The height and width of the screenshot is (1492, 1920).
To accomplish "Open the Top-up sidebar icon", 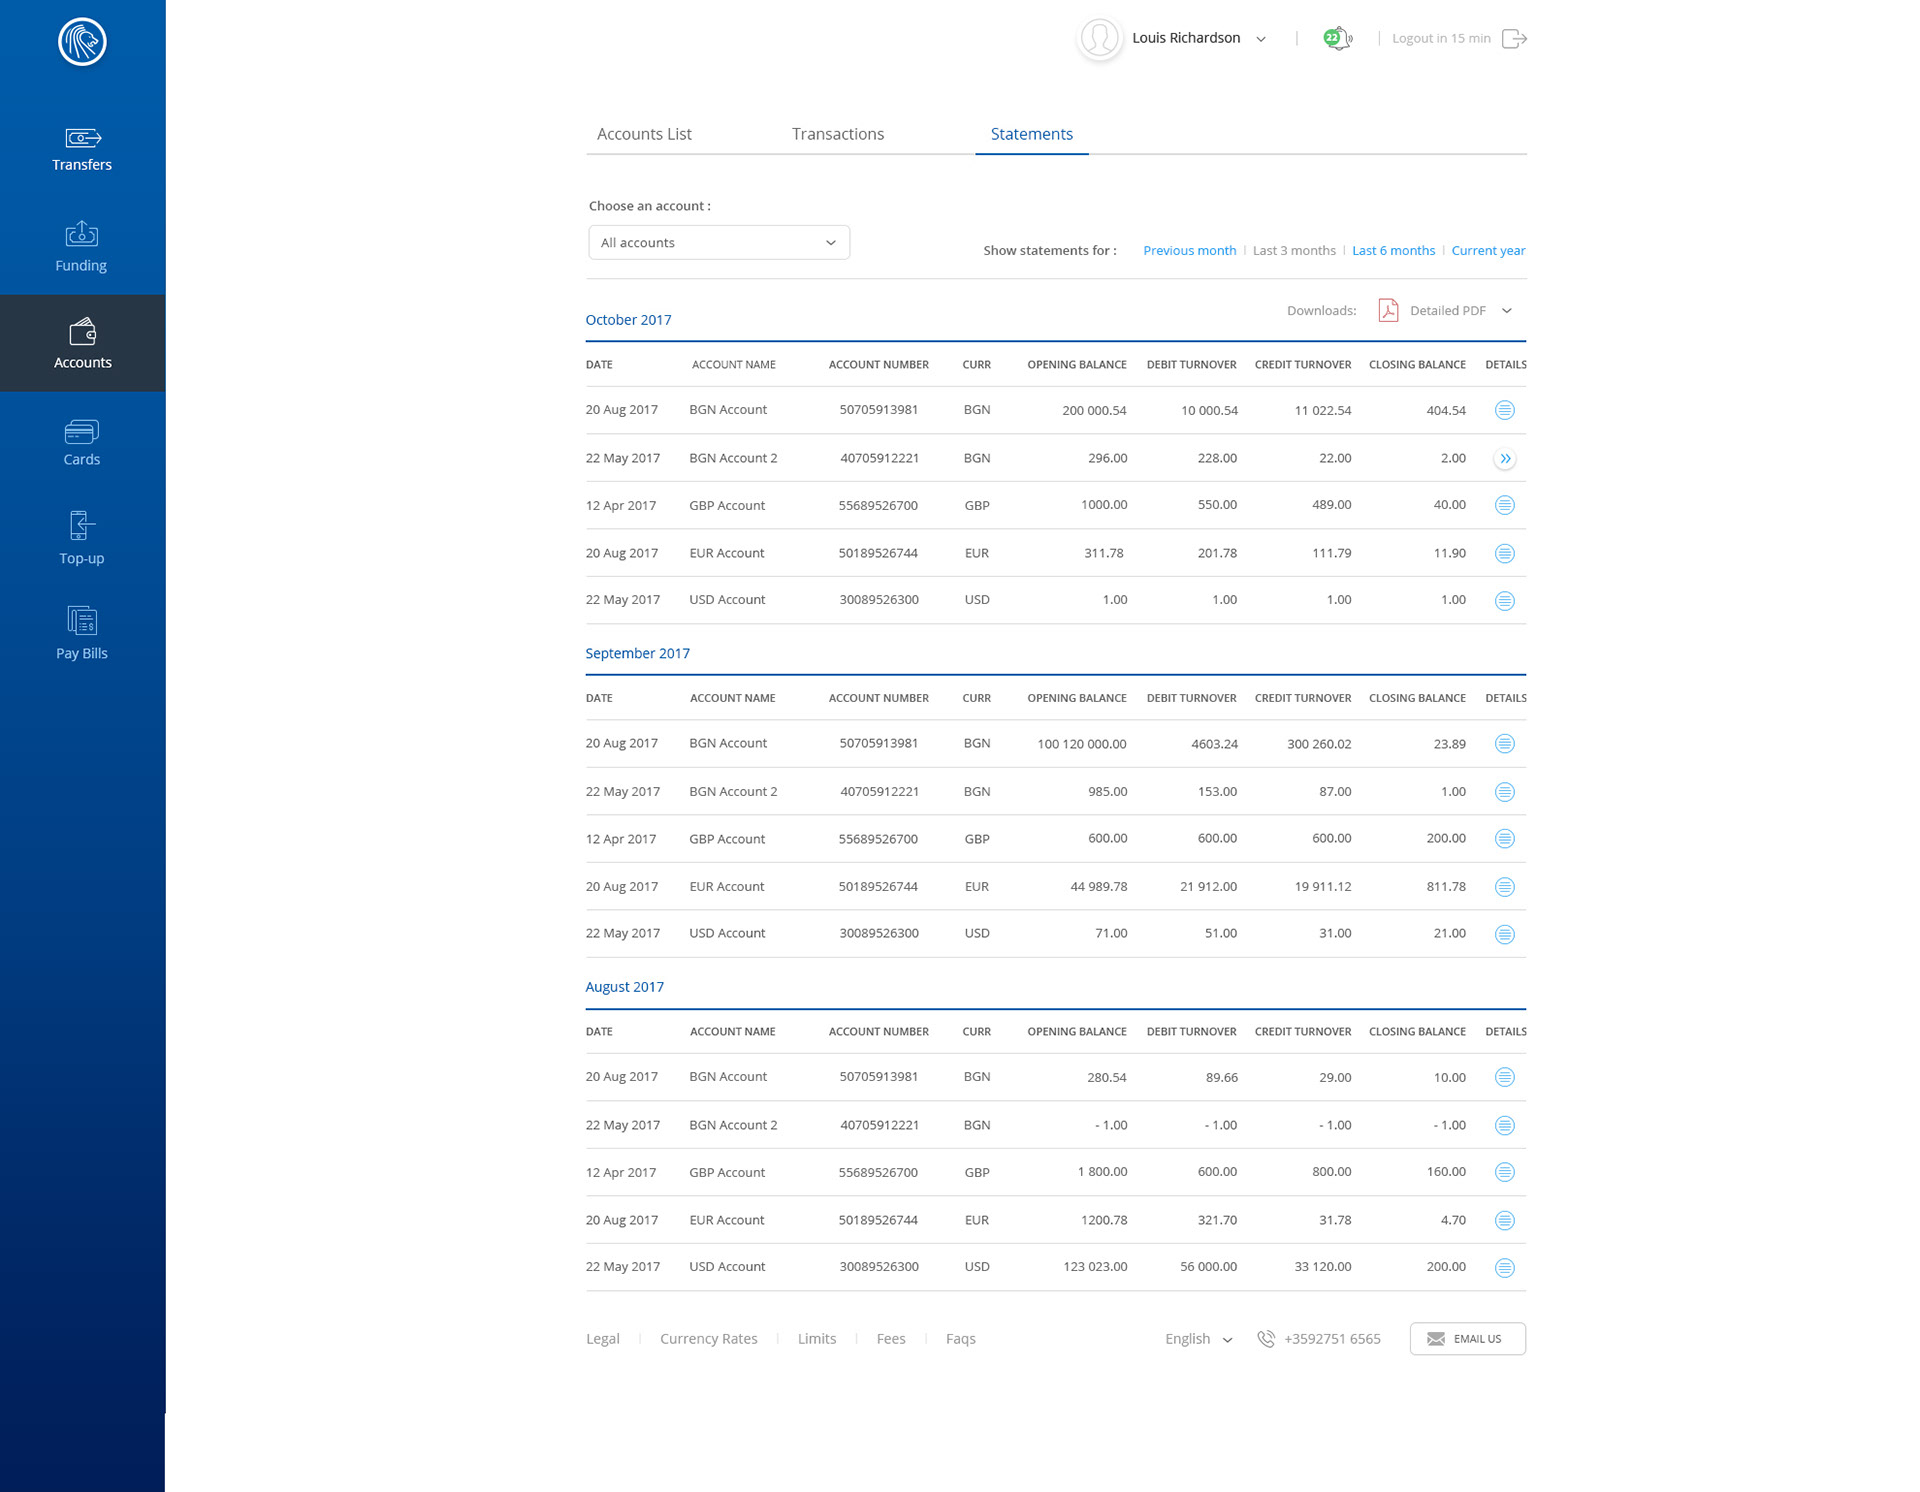I will pos(81,526).
